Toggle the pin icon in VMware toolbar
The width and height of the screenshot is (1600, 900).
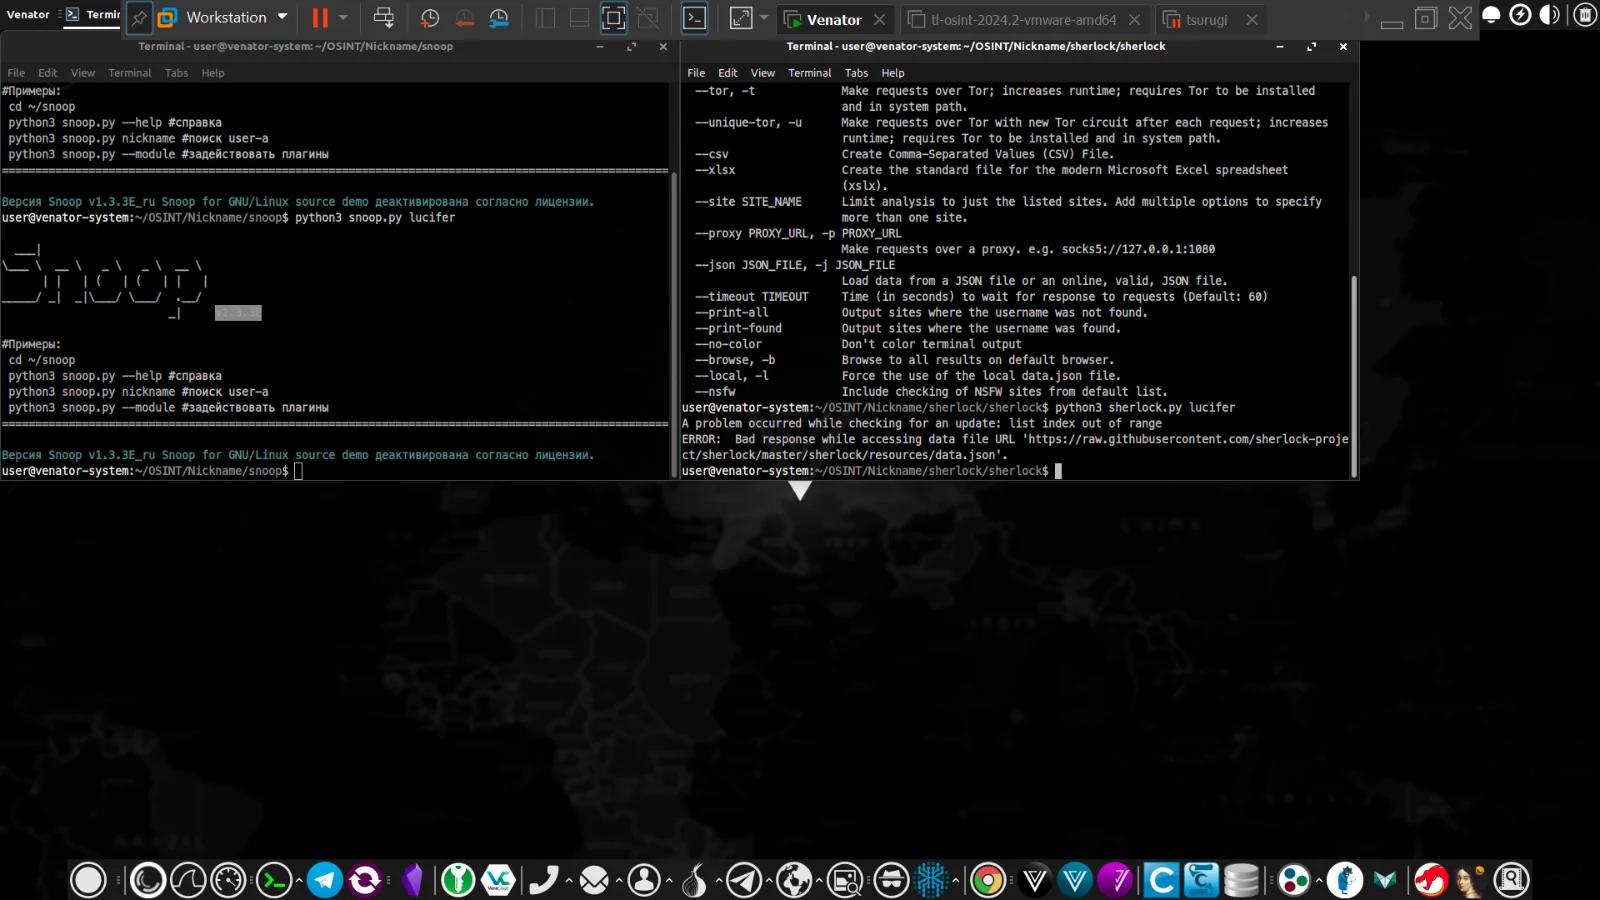(139, 18)
